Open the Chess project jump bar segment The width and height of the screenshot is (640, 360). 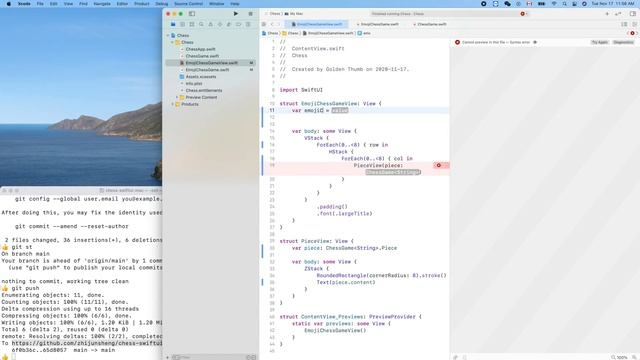coord(270,33)
